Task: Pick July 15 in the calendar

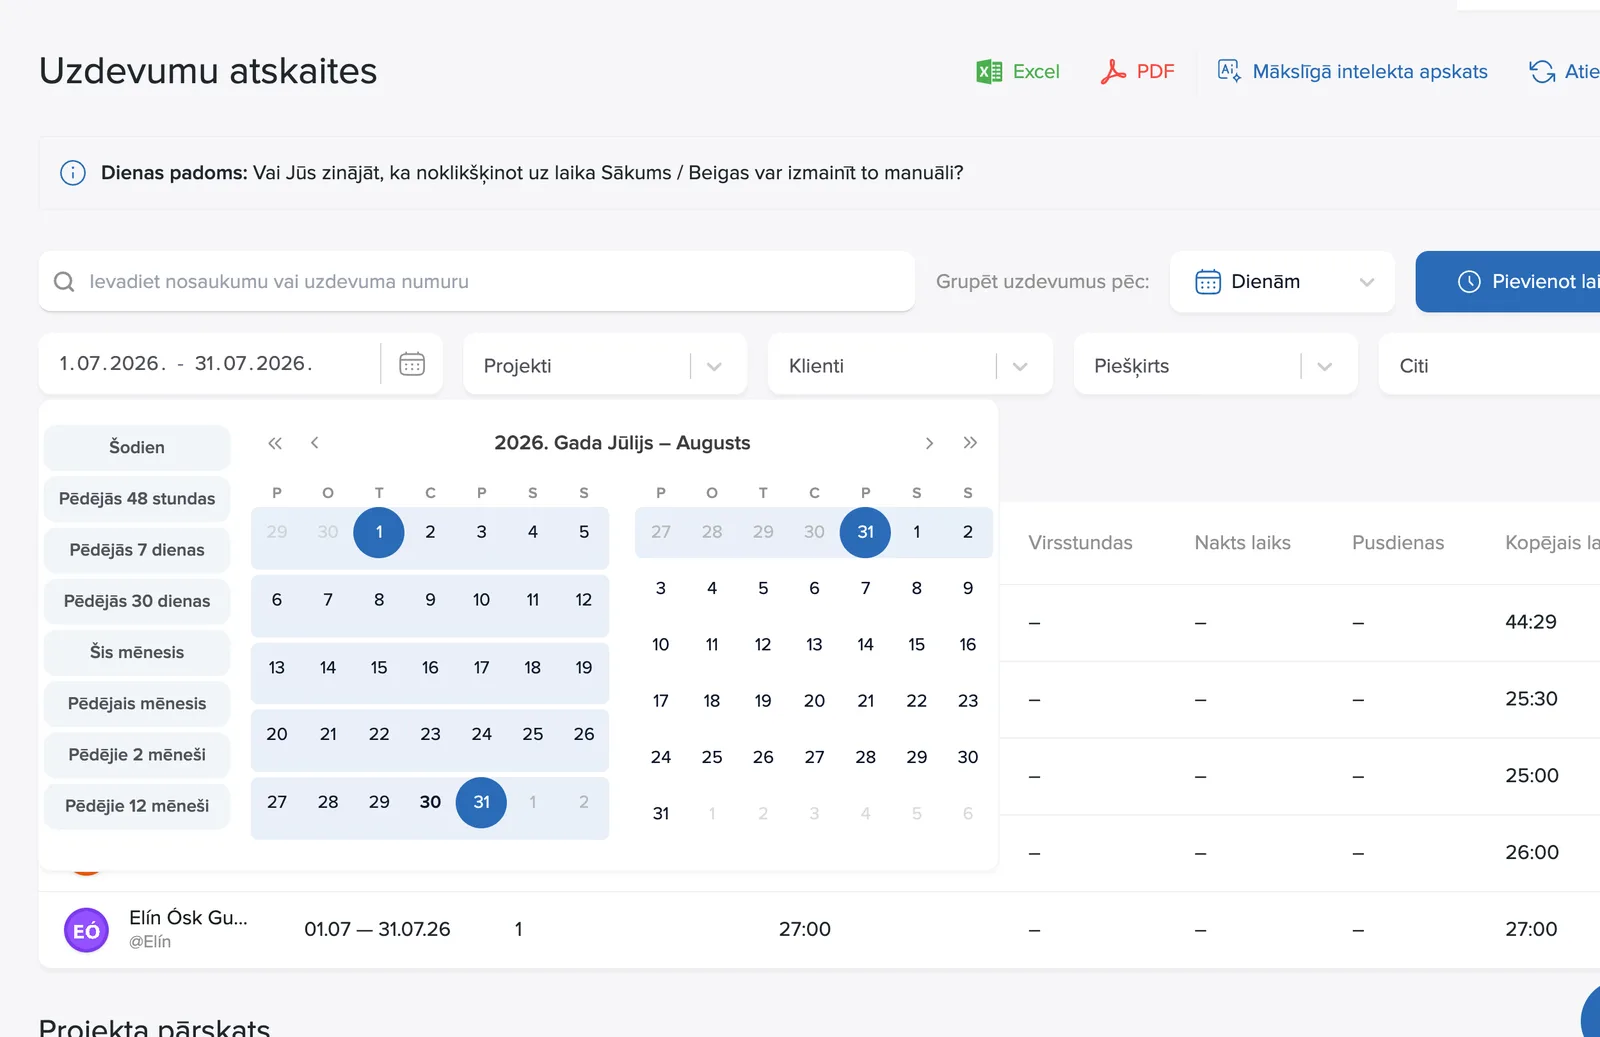Action: [x=379, y=667]
